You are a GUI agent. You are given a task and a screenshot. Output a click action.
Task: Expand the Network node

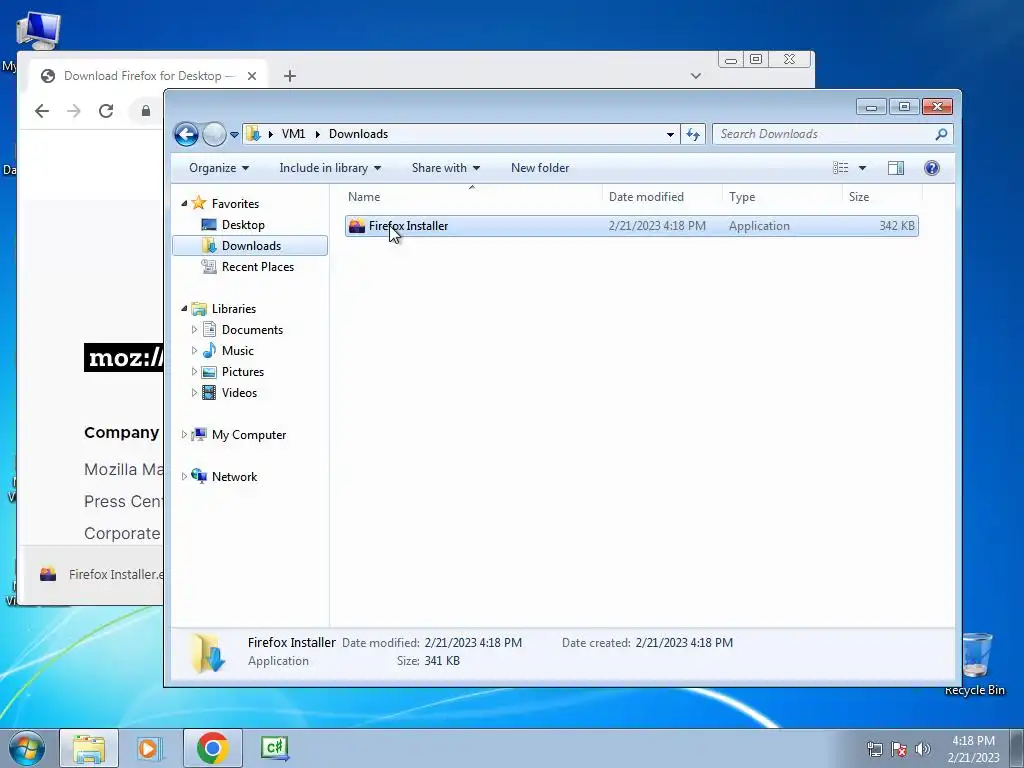[184, 477]
